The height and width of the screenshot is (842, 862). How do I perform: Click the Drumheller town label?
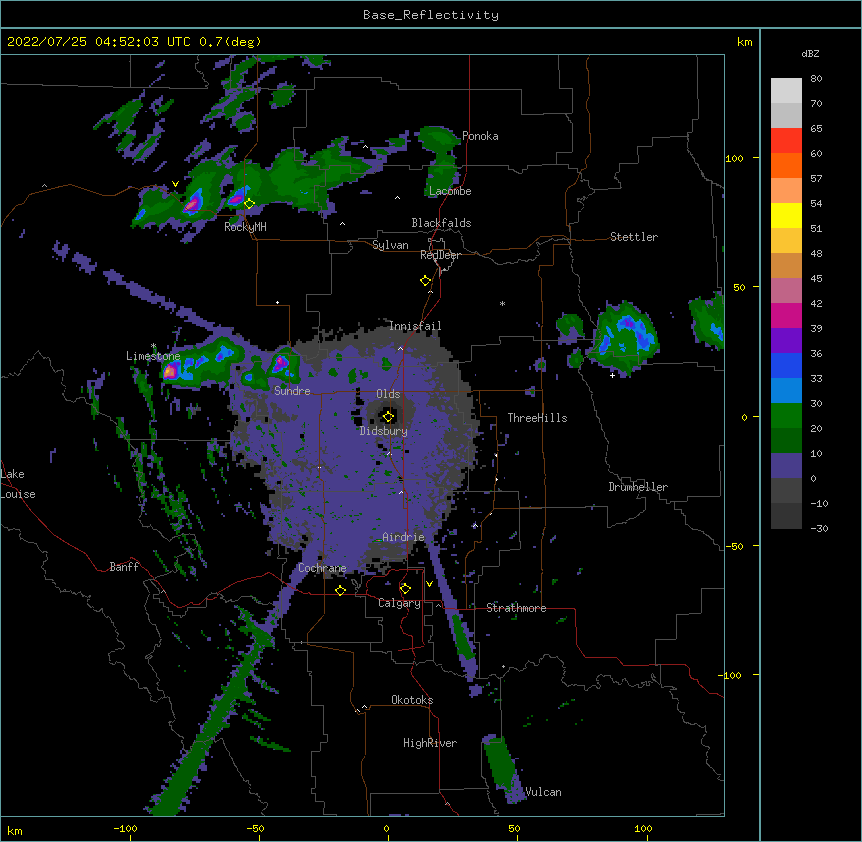pos(638,487)
